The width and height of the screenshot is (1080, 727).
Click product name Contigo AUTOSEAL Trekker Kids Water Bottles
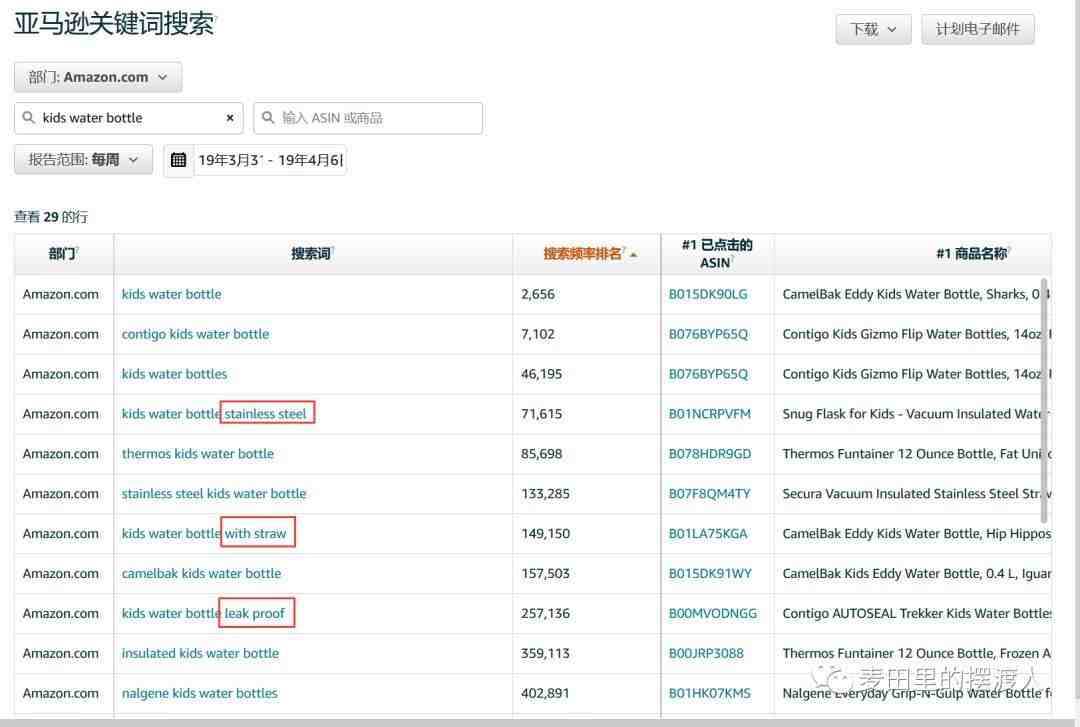click(x=917, y=614)
